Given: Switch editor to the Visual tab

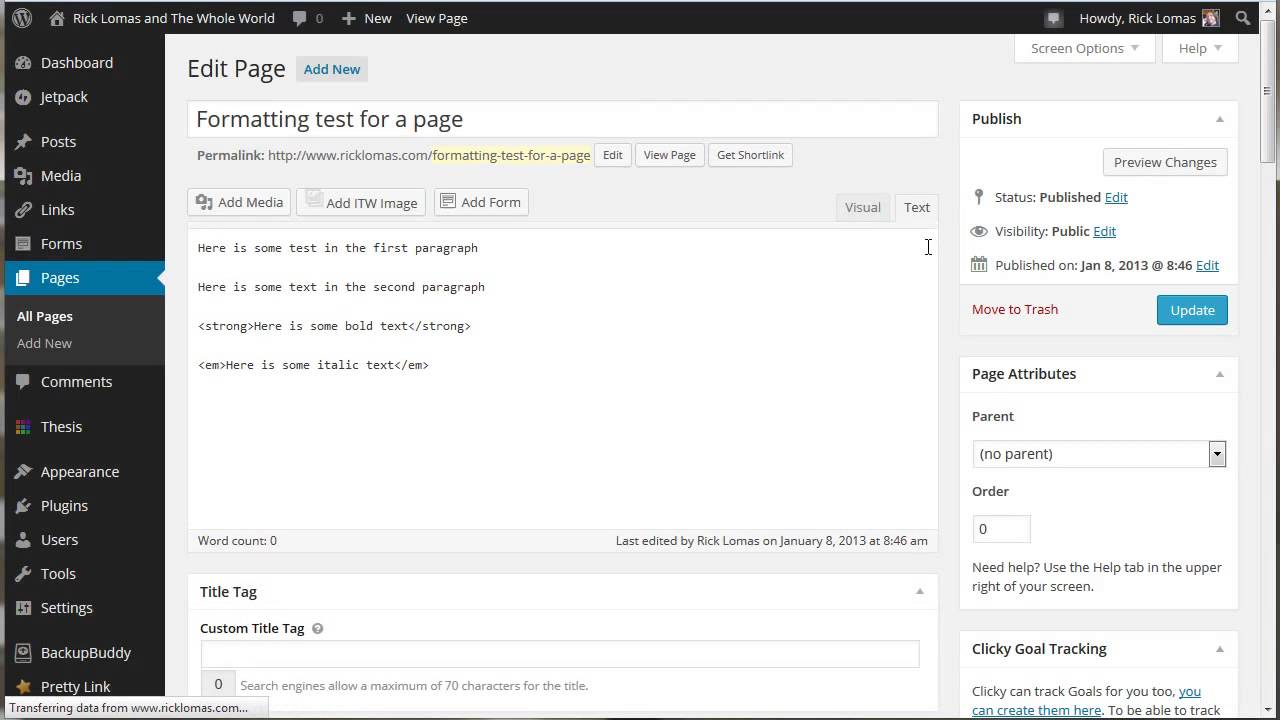Looking at the screenshot, I should point(862,207).
